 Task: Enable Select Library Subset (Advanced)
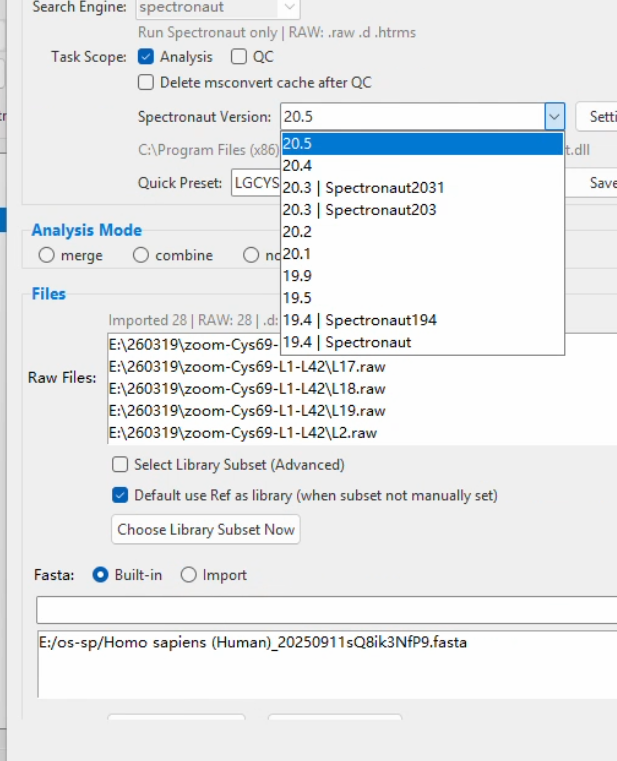click(x=120, y=465)
